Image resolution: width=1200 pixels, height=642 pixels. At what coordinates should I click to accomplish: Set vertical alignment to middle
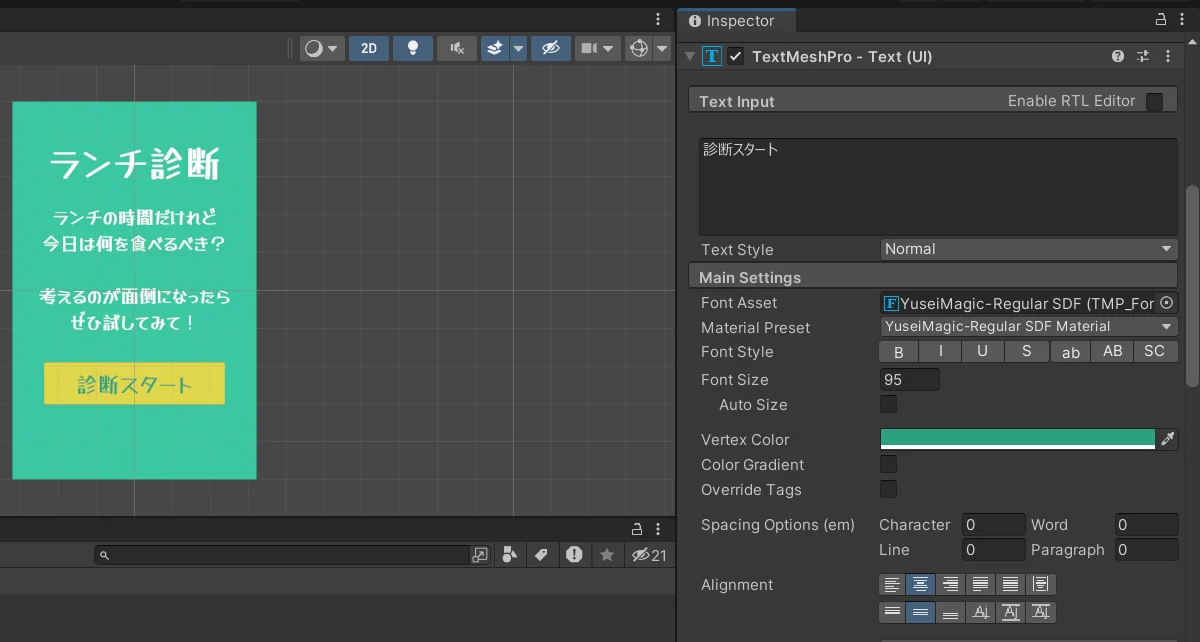pyautogui.click(x=921, y=612)
